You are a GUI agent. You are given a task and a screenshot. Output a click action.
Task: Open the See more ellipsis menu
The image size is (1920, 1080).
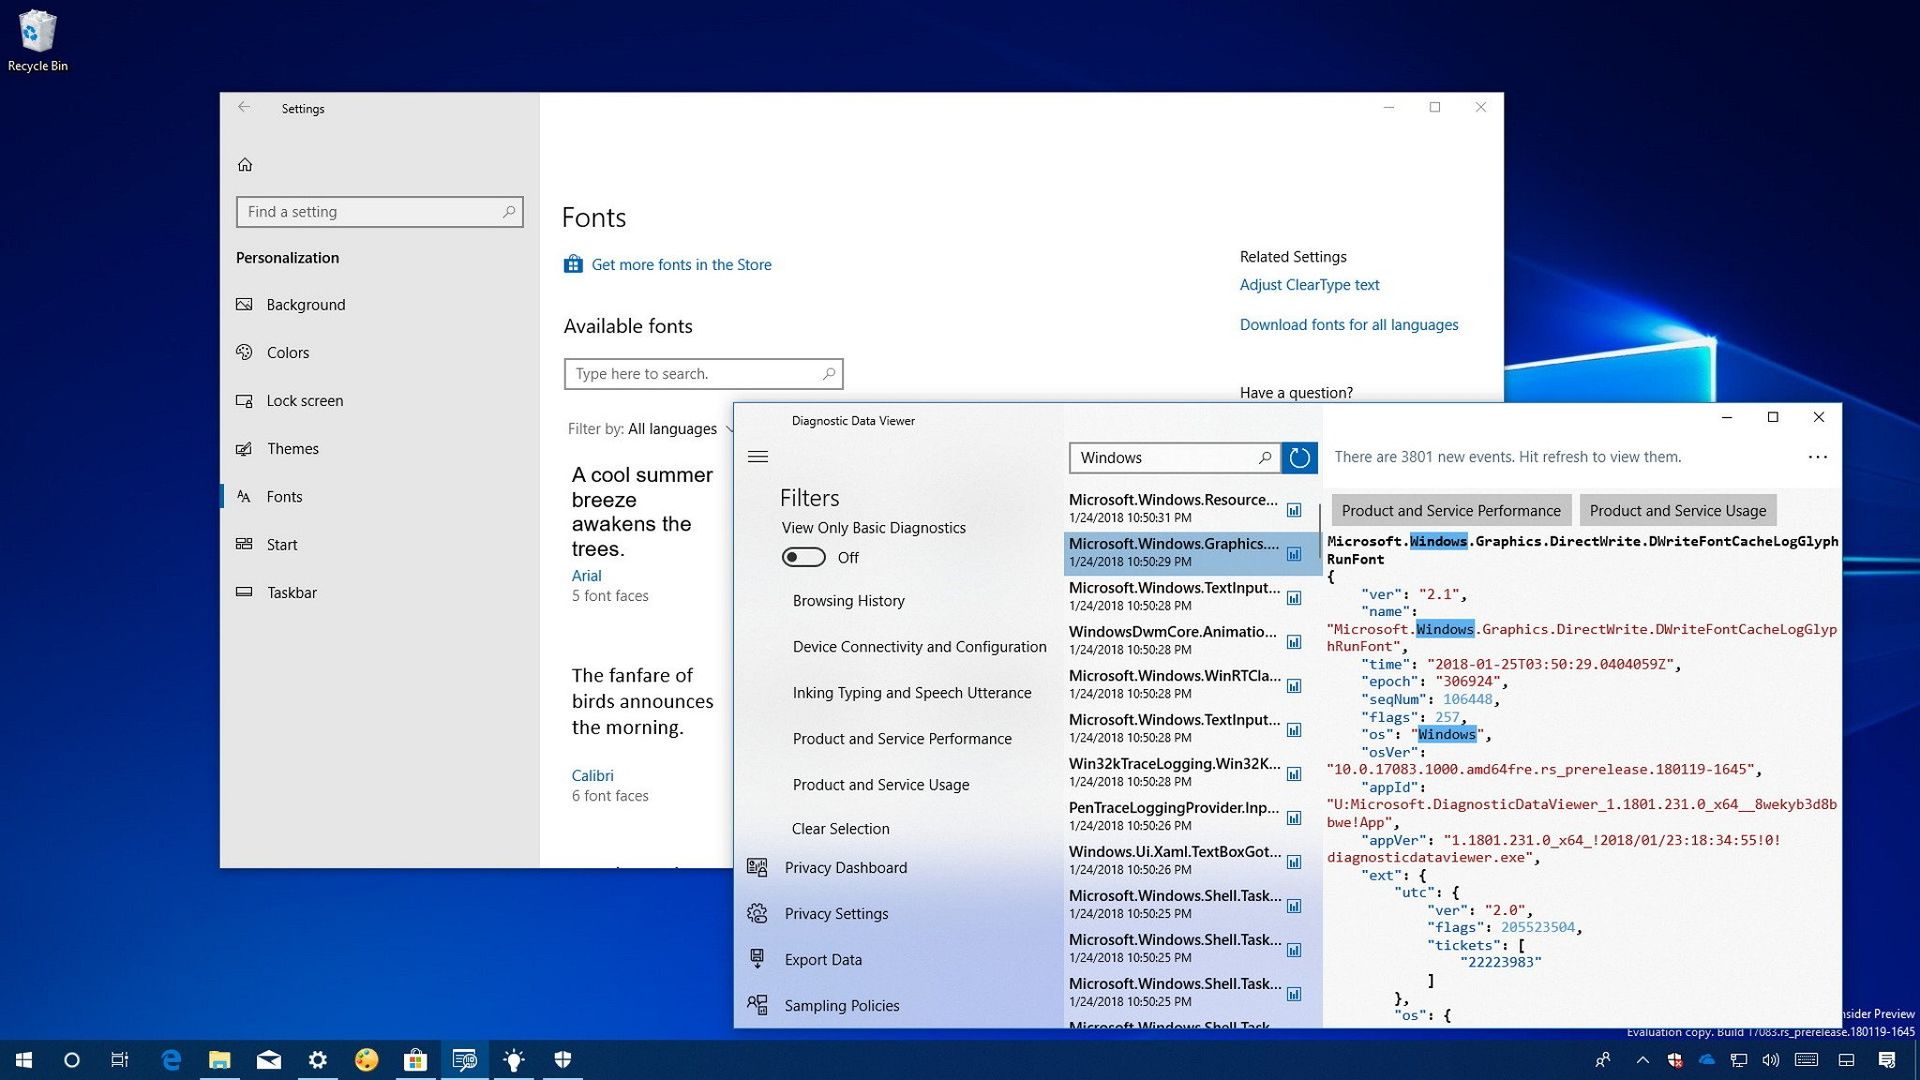(x=1818, y=456)
